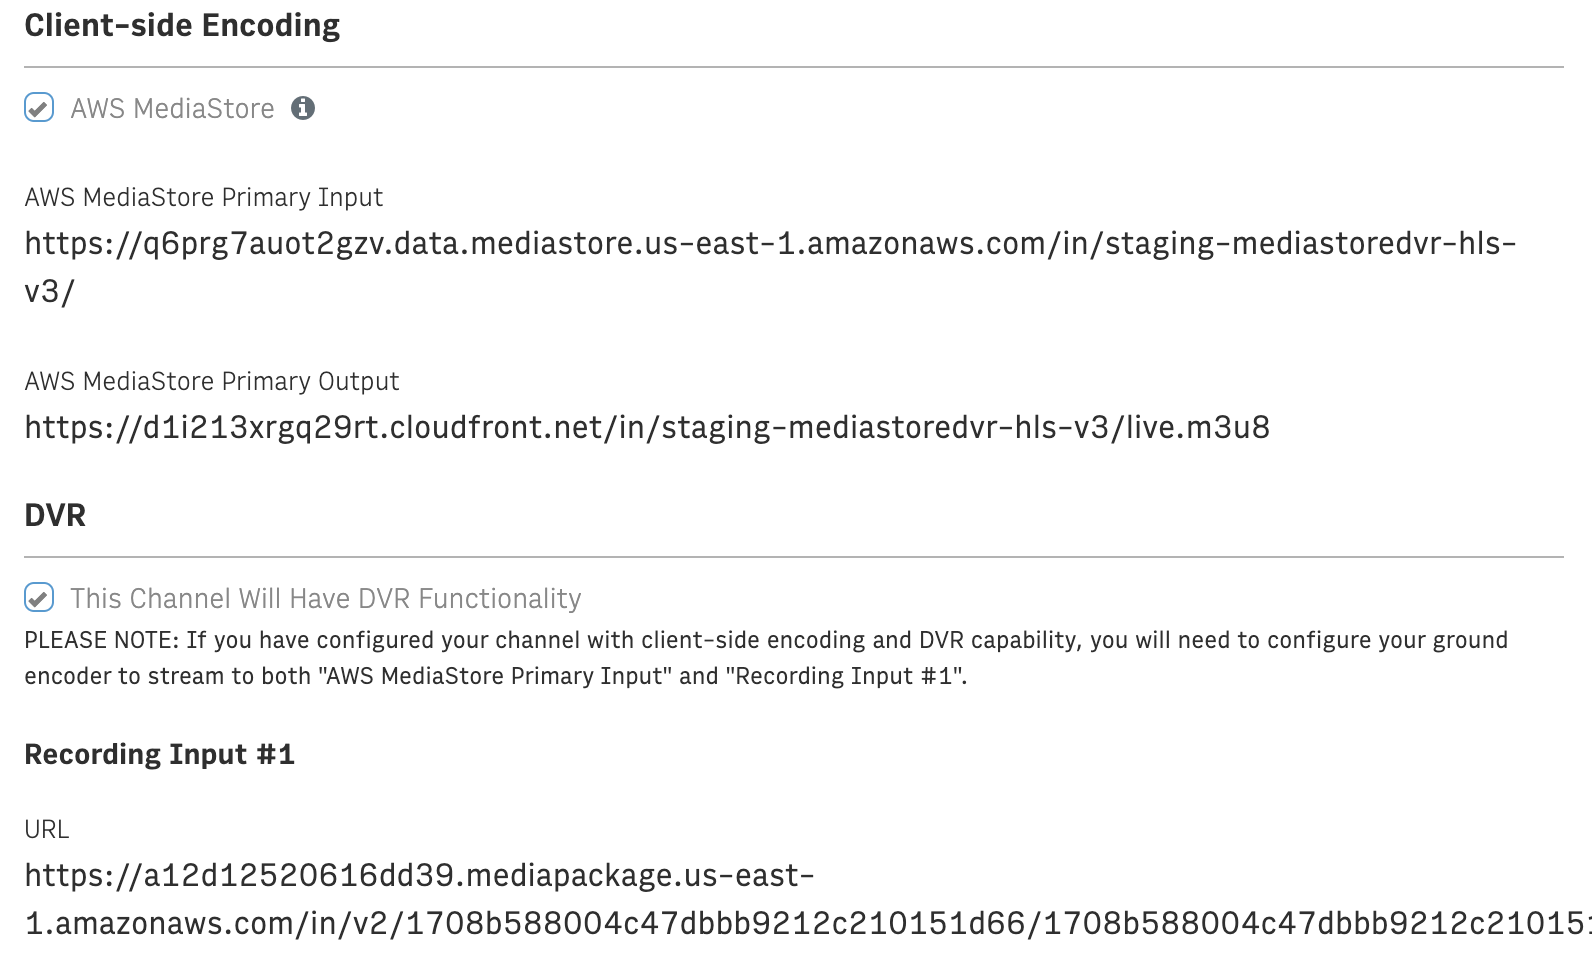Image resolution: width=1592 pixels, height=978 pixels.
Task: Click the divider line below Client-side Encoding
Action: [x=794, y=67]
